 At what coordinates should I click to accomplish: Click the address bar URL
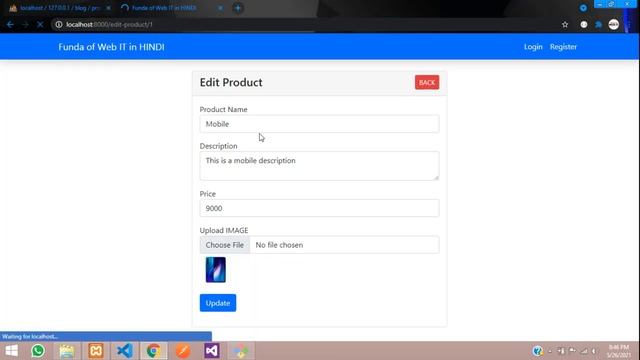click(x=109, y=24)
